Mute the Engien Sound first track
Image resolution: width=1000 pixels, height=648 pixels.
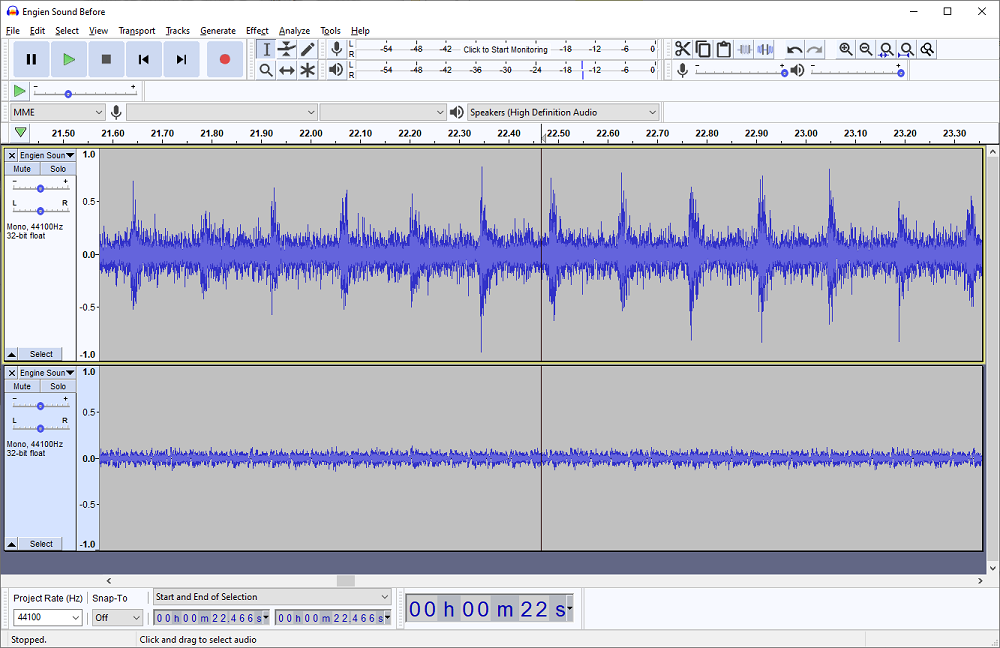[22, 169]
